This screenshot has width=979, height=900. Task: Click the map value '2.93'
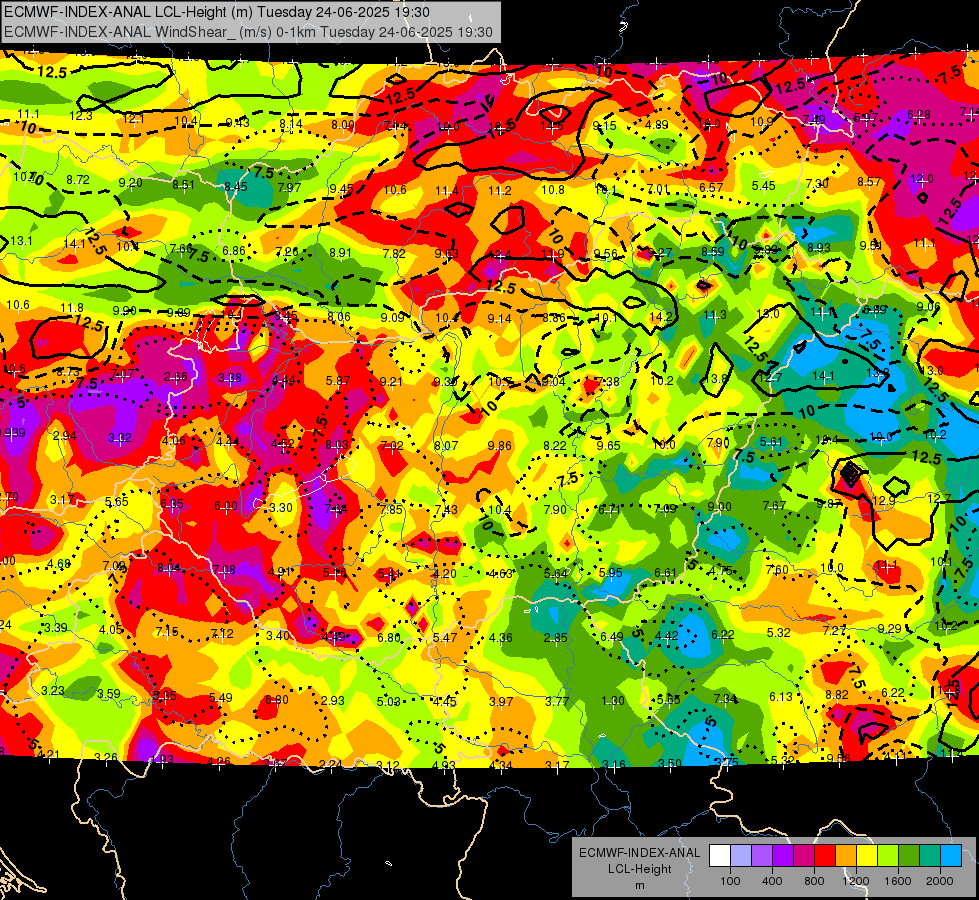pyautogui.click(x=333, y=701)
